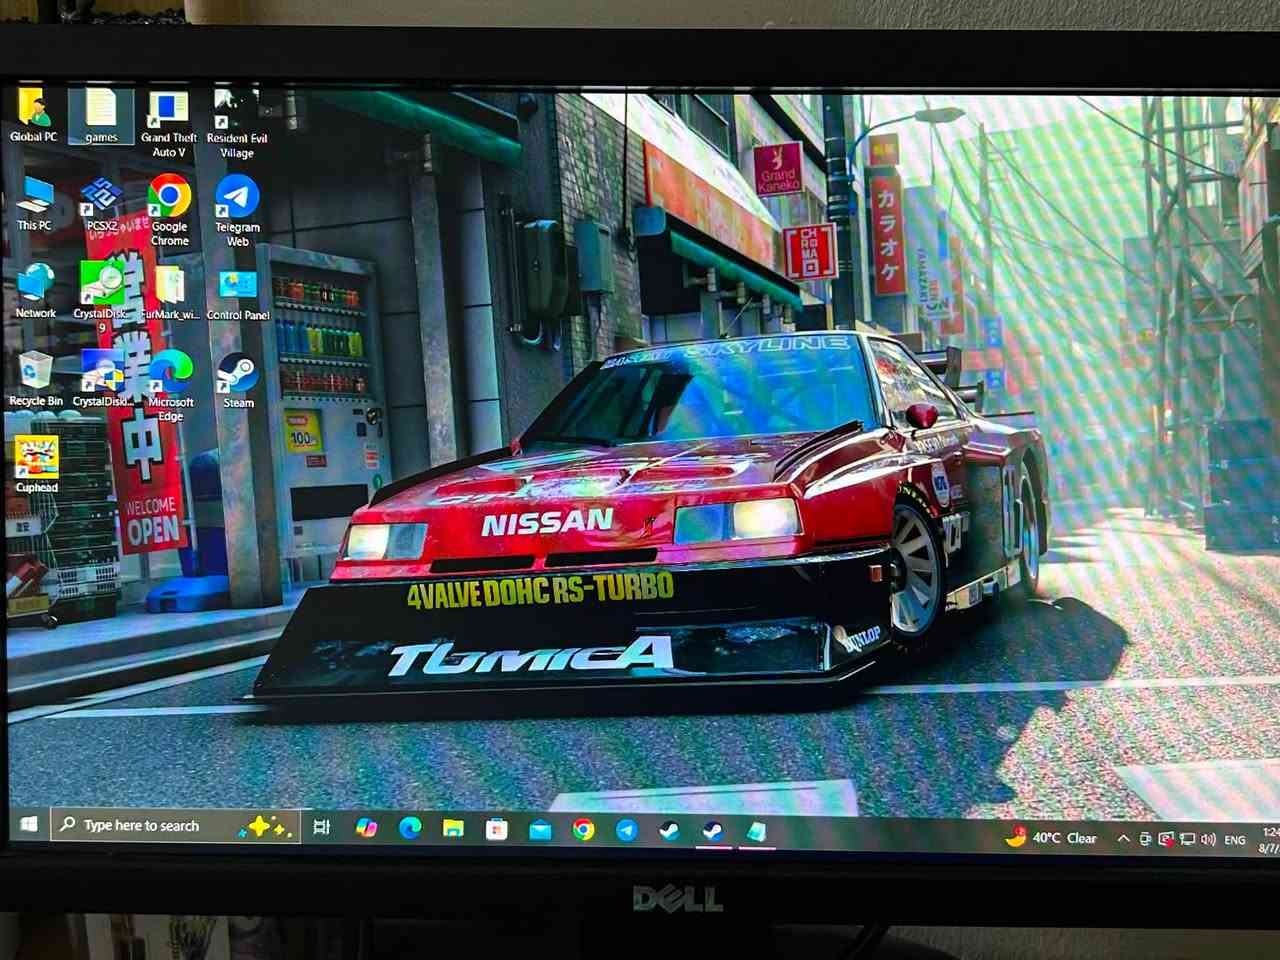Image resolution: width=1280 pixels, height=960 pixels.
Task: Launch the Grand Theft Auto V shortcut
Action: (168, 124)
